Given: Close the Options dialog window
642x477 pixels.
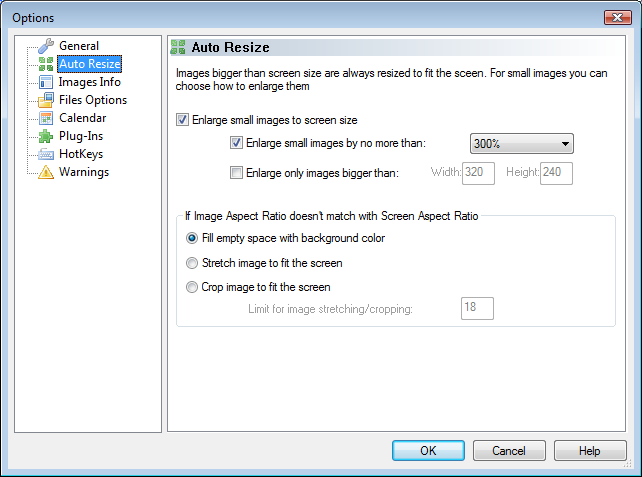Looking at the screenshot, I should pos(618,18).
